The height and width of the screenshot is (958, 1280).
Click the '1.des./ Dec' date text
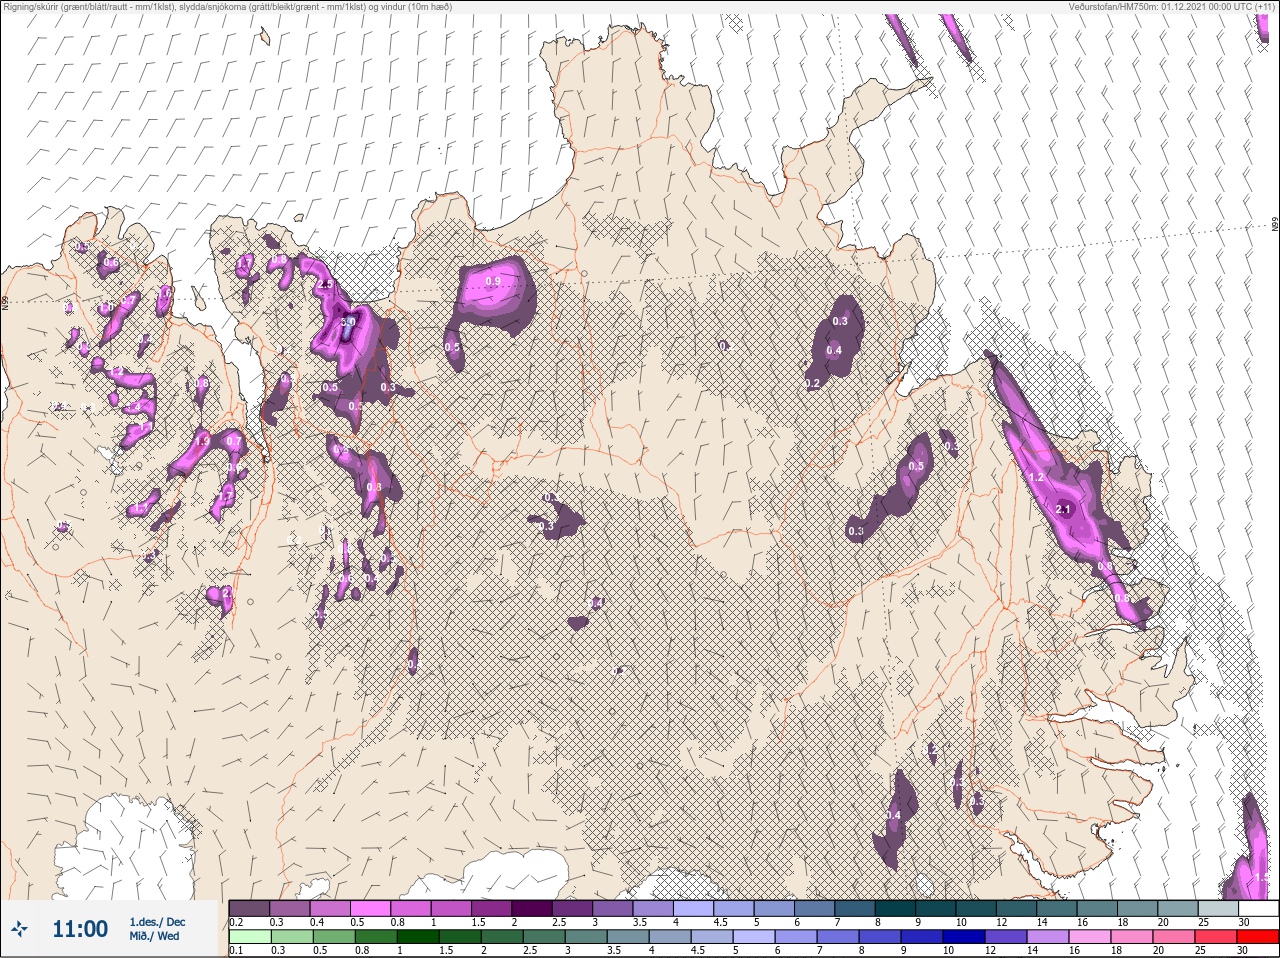157,922
